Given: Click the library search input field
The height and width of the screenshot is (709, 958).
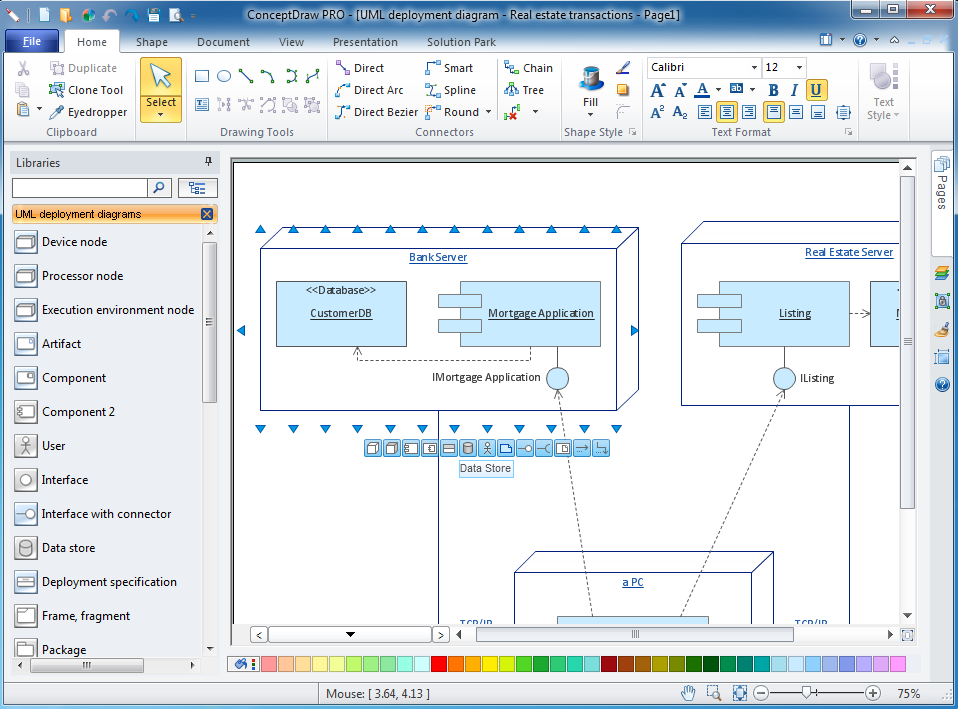Looking at the screenshot, I should coord(79,188).
